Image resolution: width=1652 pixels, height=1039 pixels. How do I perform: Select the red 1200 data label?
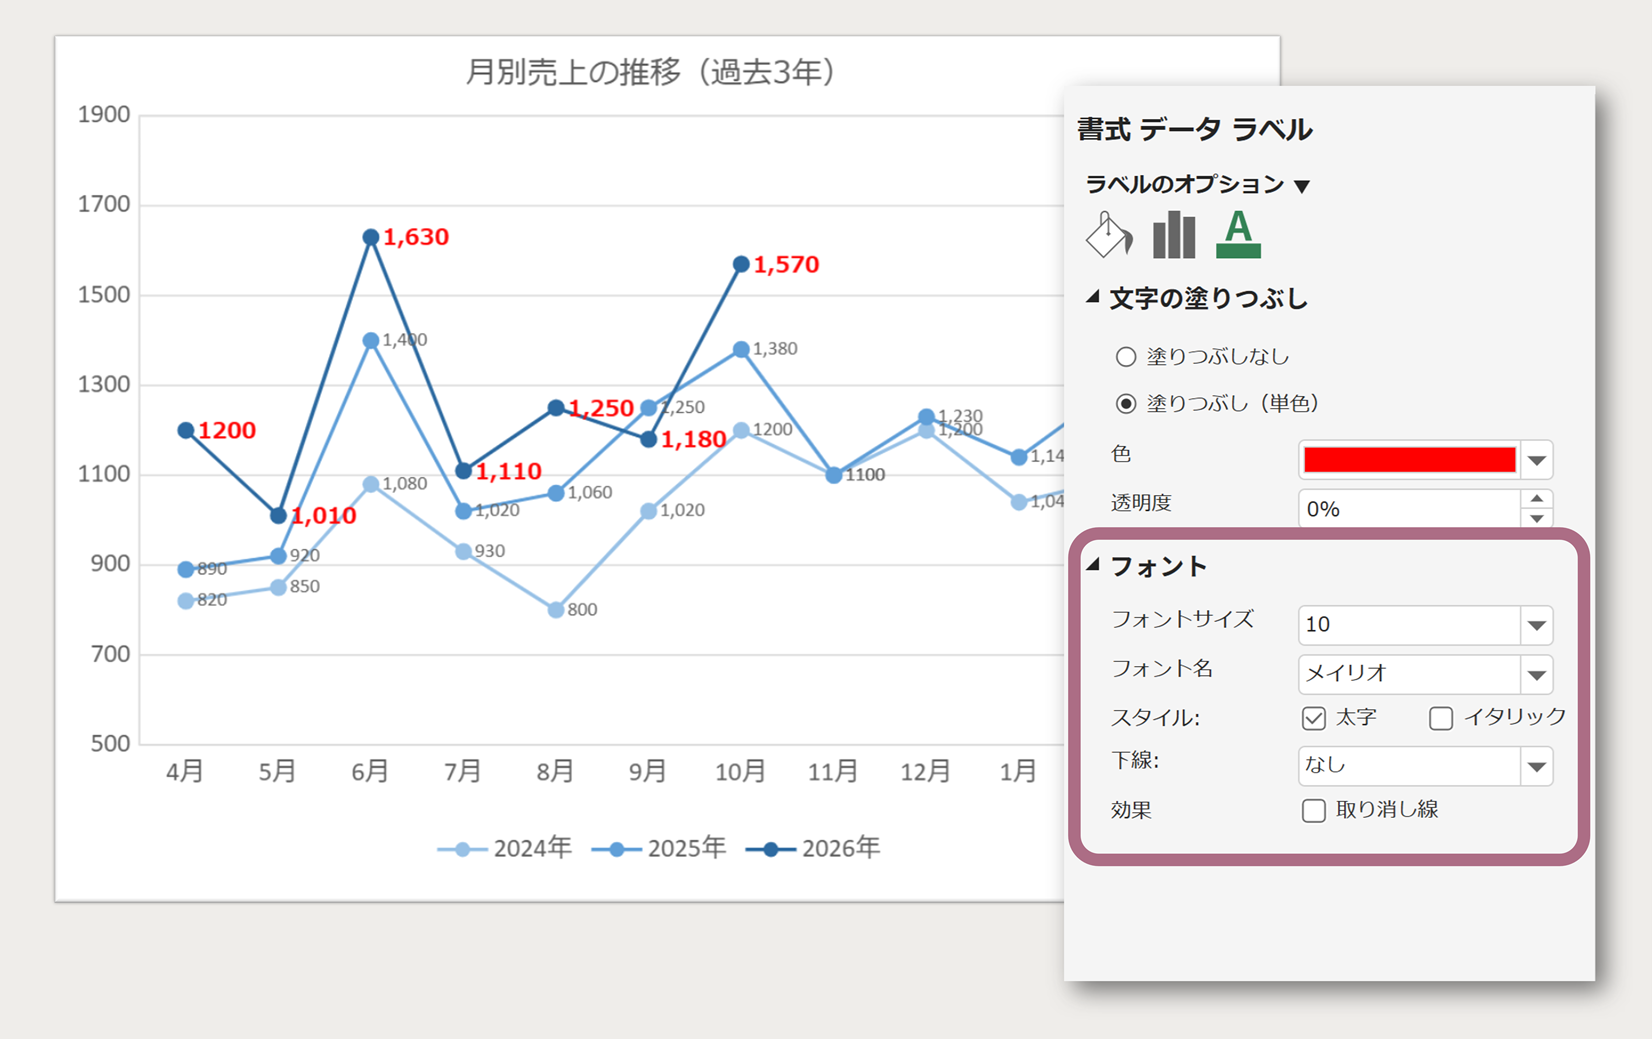(x=227, y=430)
